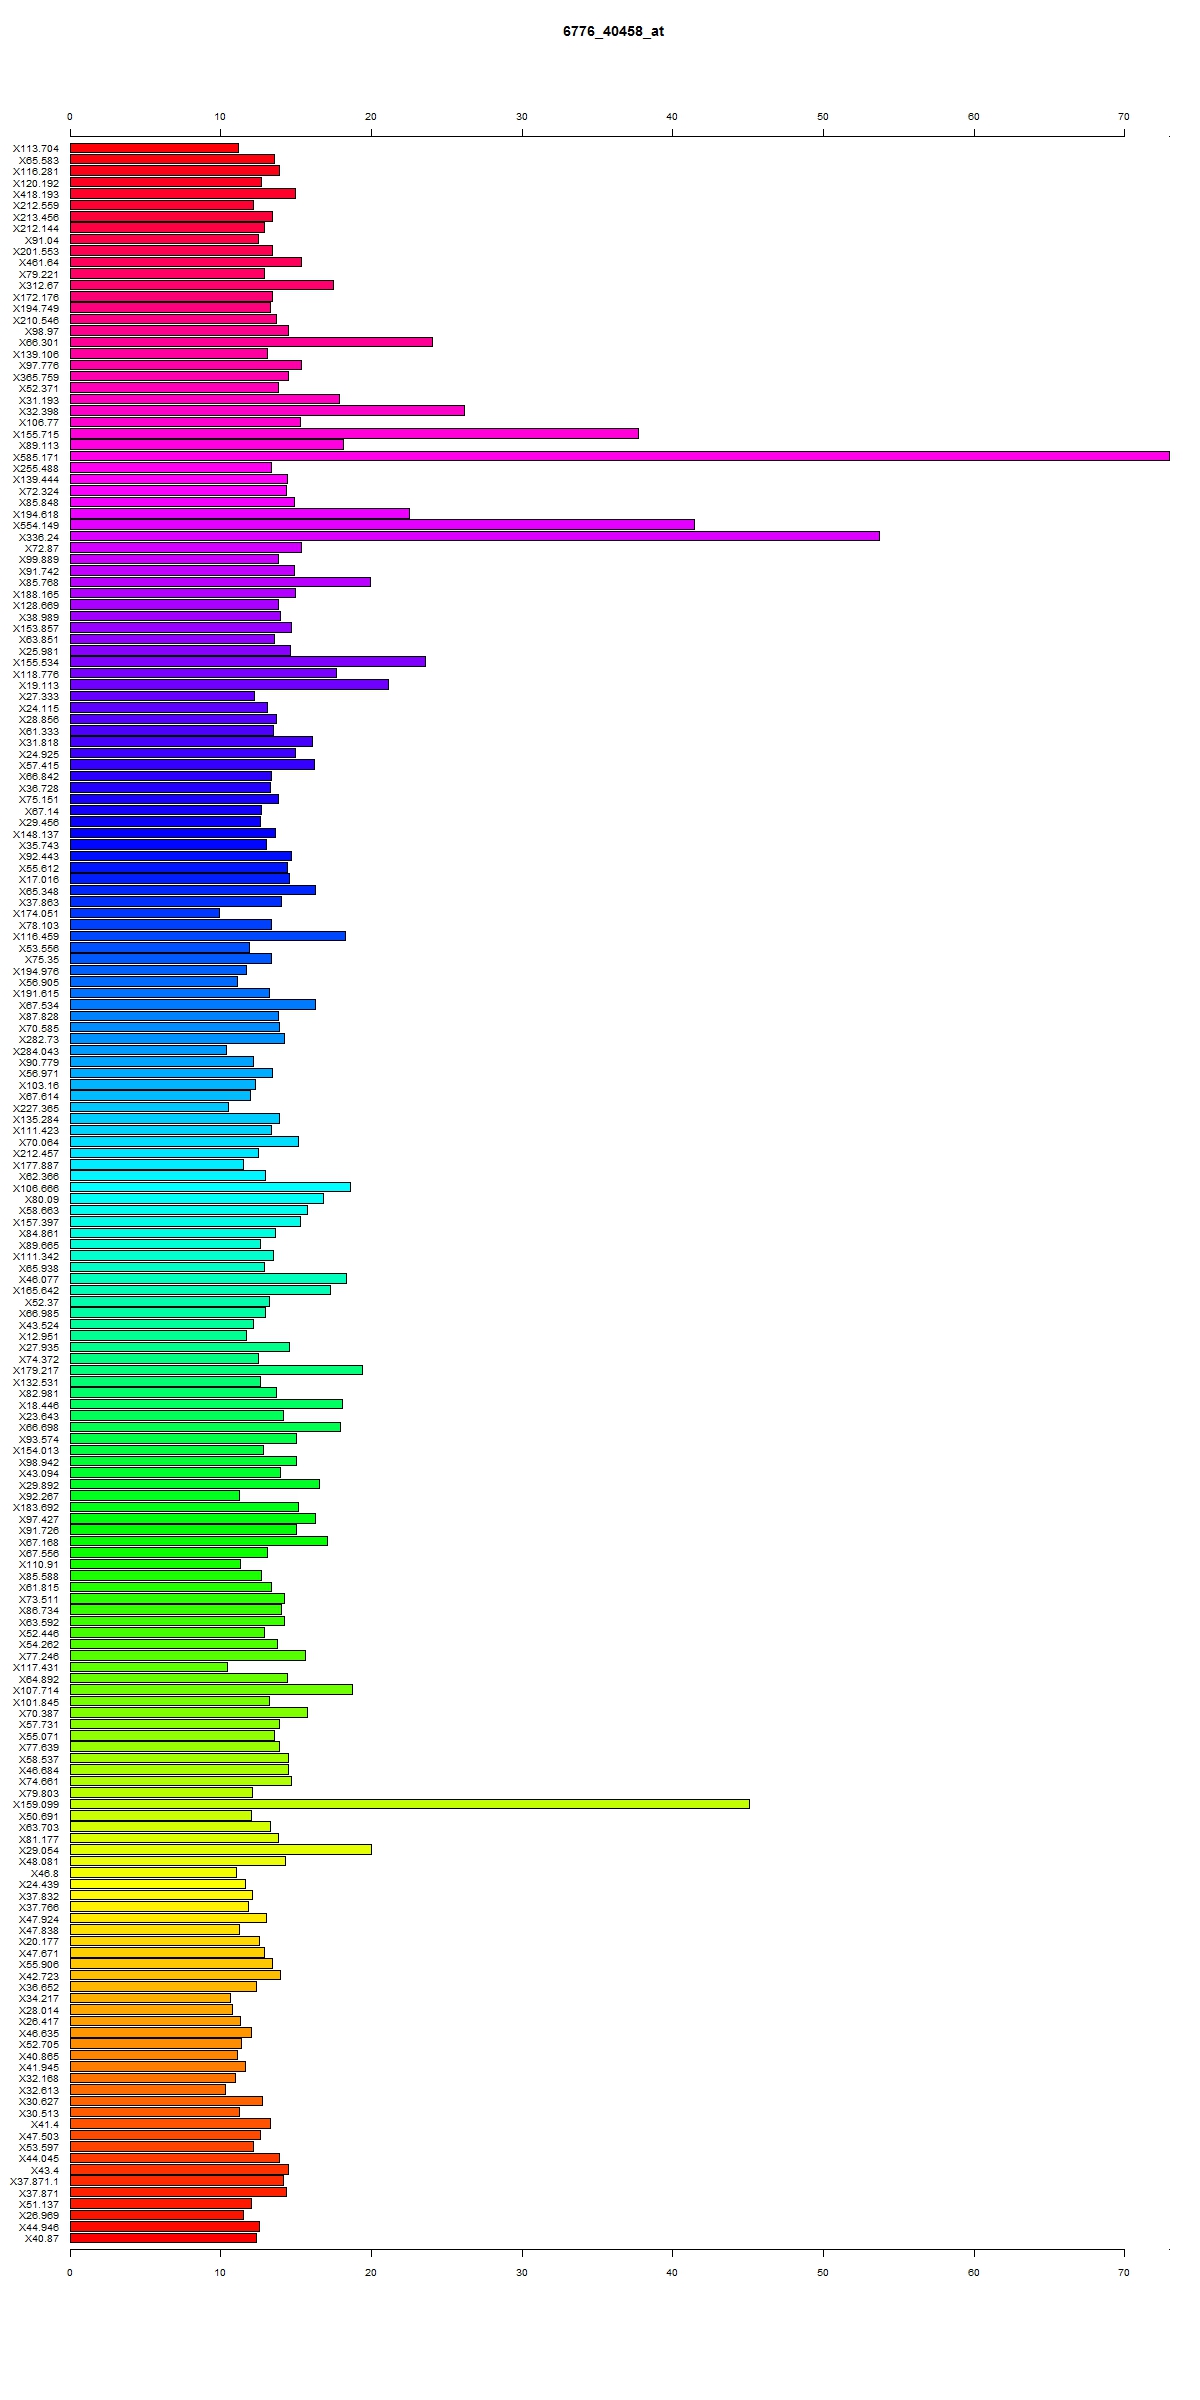Click the longest magenta bar for X585.171
The height and width of the screenshot is (2400, 1200).
point(620,456)
